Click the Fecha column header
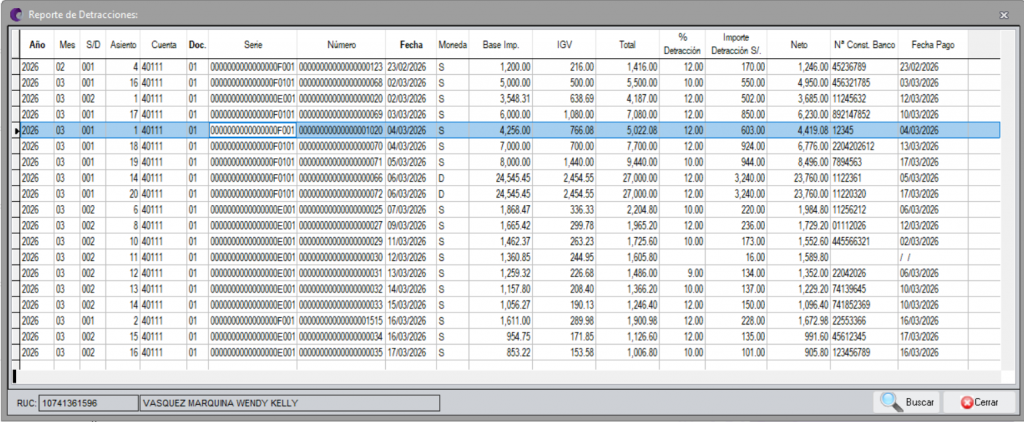This screenshot has width=1024, height=422. 411,45
